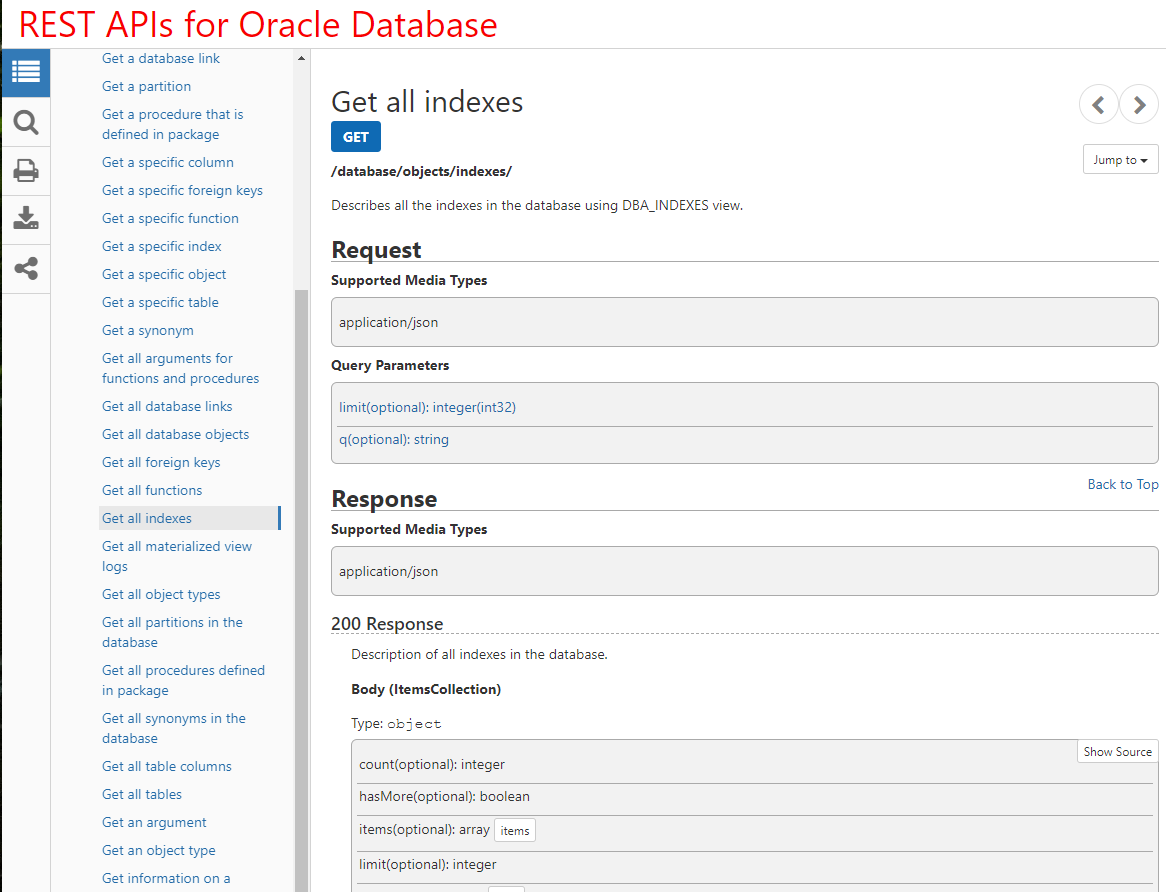Viewport: 1166px width, 892px height.
Task: Open Get all procedures defined in package
Action: [x=184, y=680]
